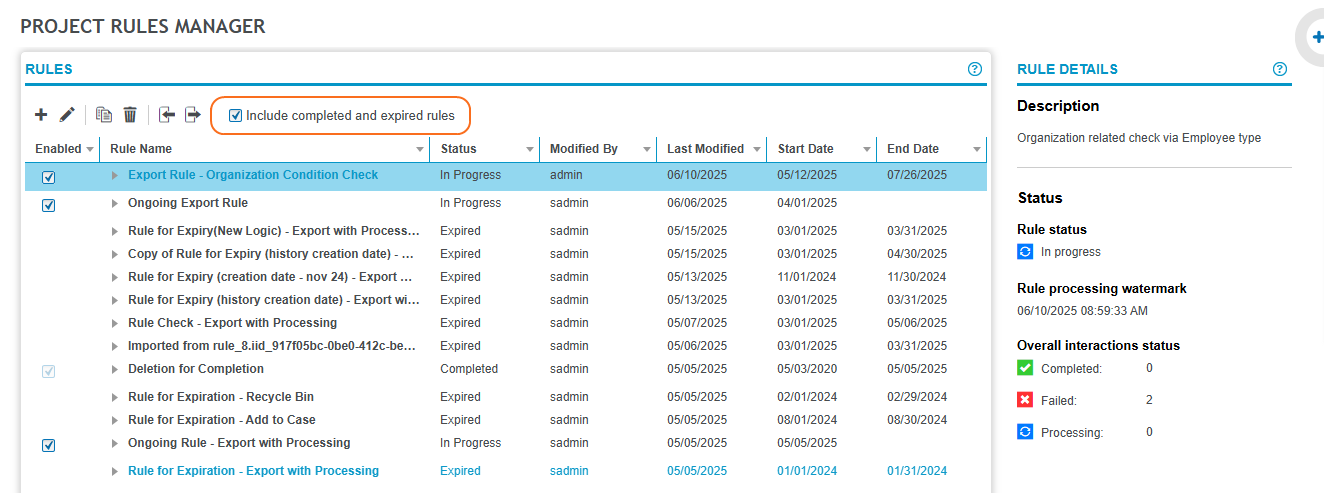Click the Start Date column header
This screenshot has height=493, width=1324.
coord(806,149)
